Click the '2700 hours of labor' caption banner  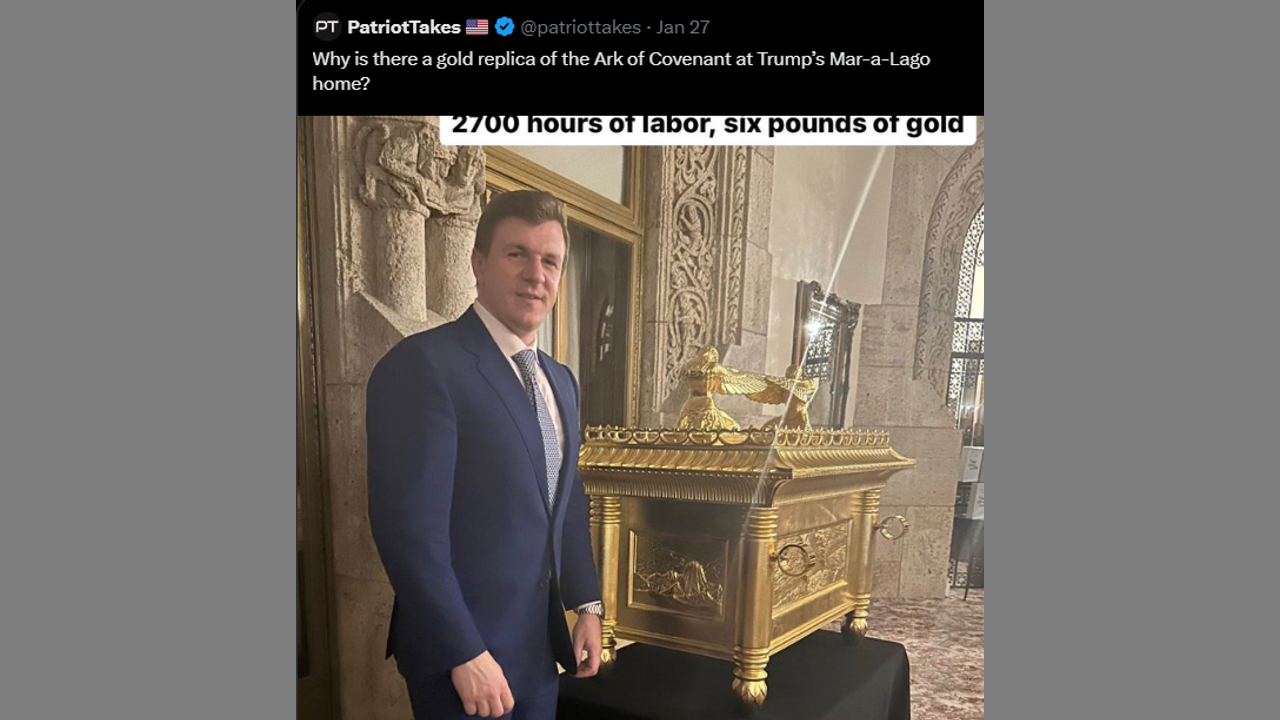coord(707,127)
